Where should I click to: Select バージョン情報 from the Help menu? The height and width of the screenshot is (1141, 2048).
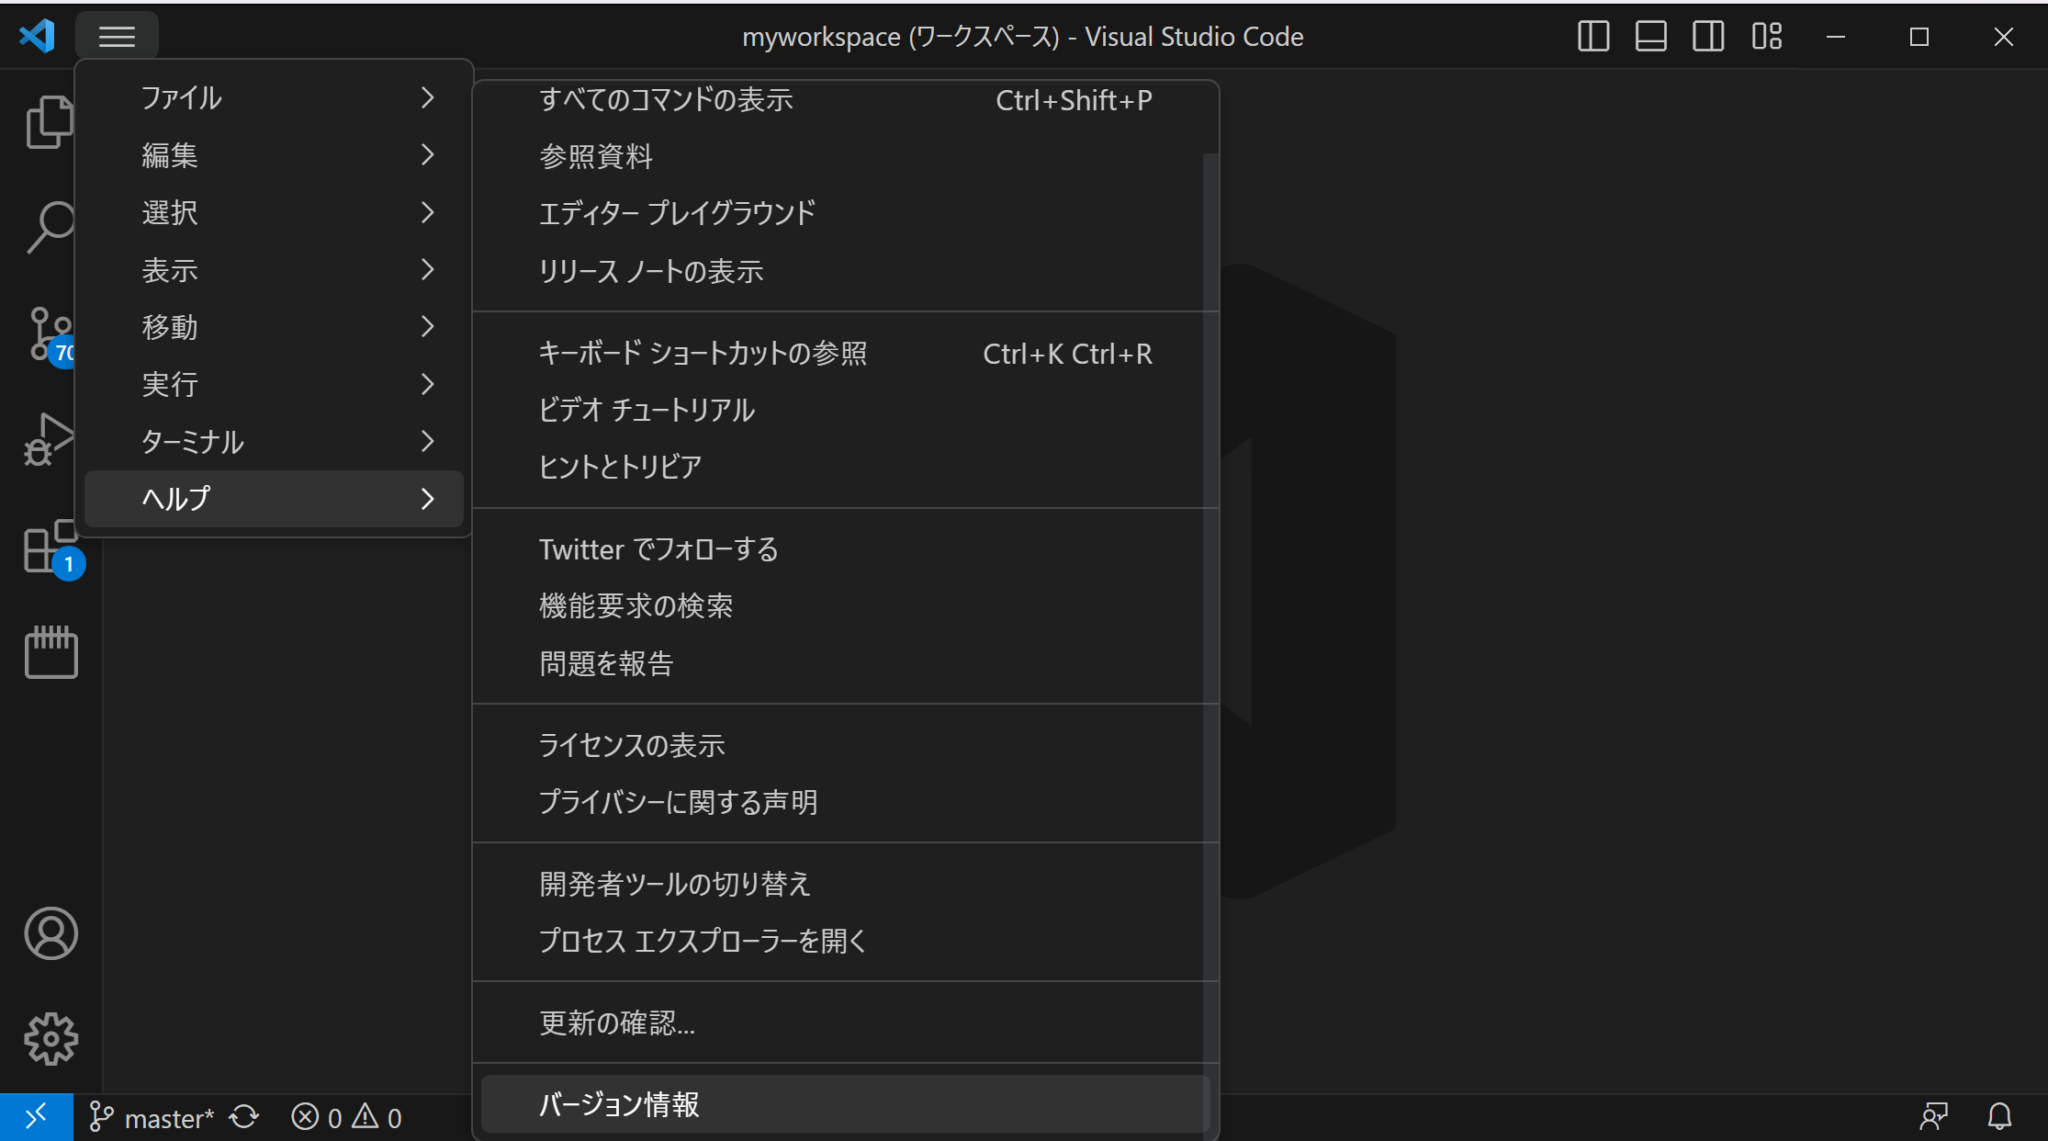pos(618,1104)
